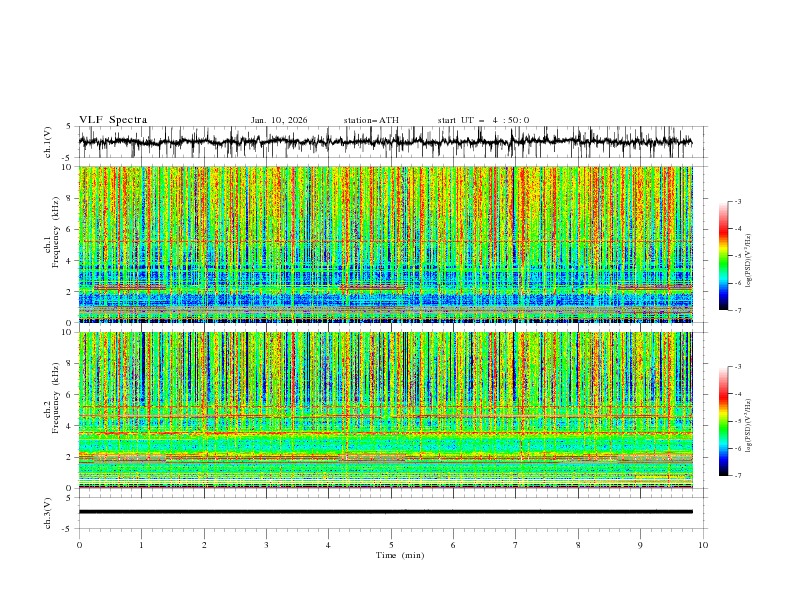Click inside the ch.1 spectrogram panel
Image resolution: width=792 pixels, height=612 pixels.
[385, 244]
